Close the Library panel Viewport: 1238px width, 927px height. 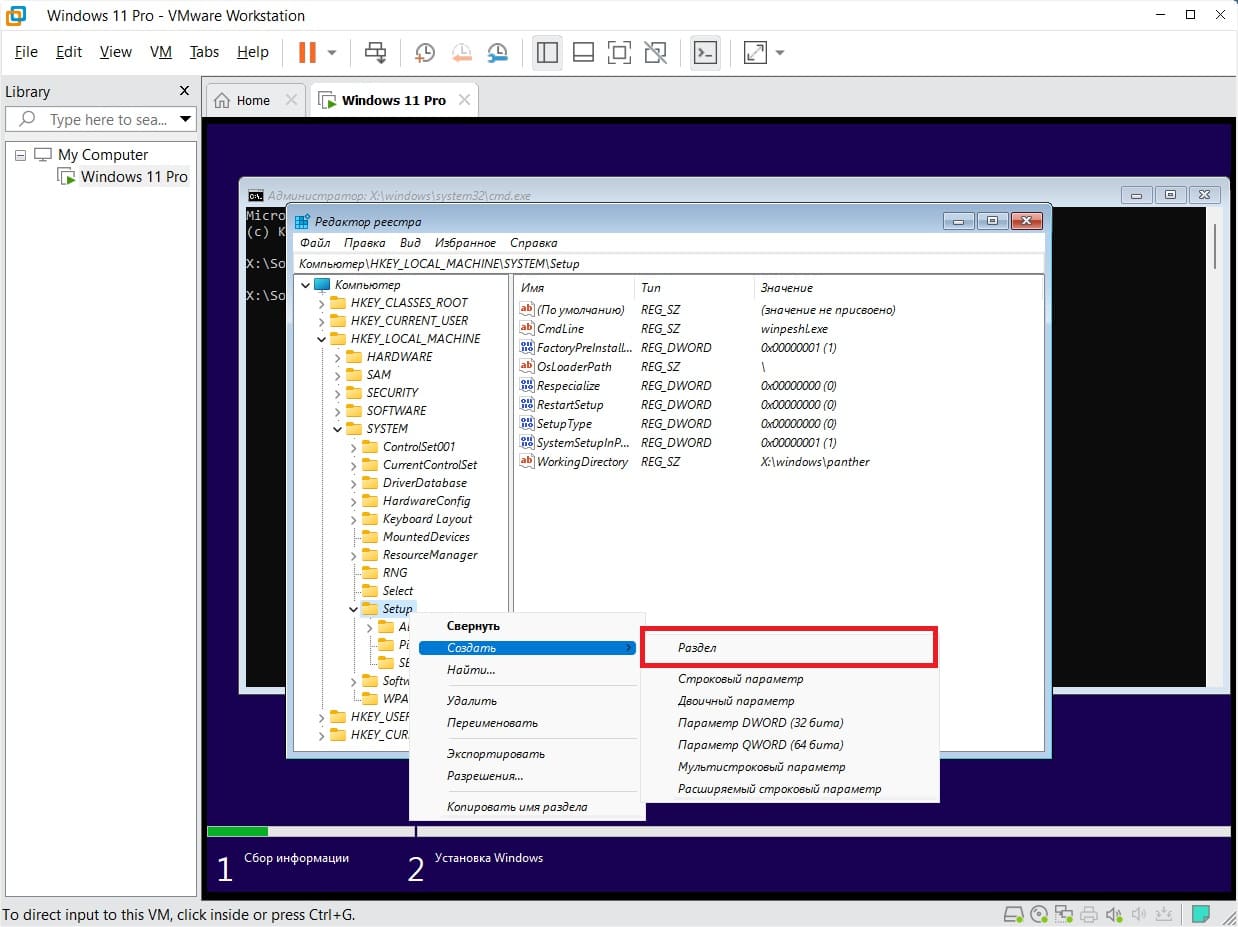click(x=184, y=91)
